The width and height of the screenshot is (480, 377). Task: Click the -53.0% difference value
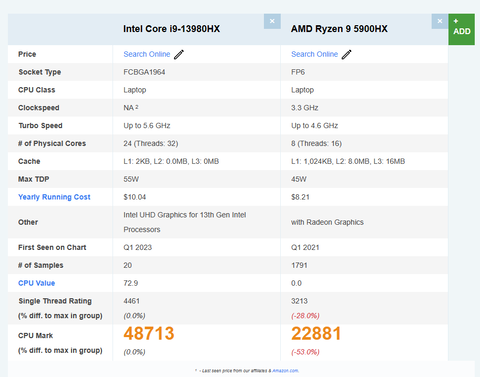[x=305, y=352]
